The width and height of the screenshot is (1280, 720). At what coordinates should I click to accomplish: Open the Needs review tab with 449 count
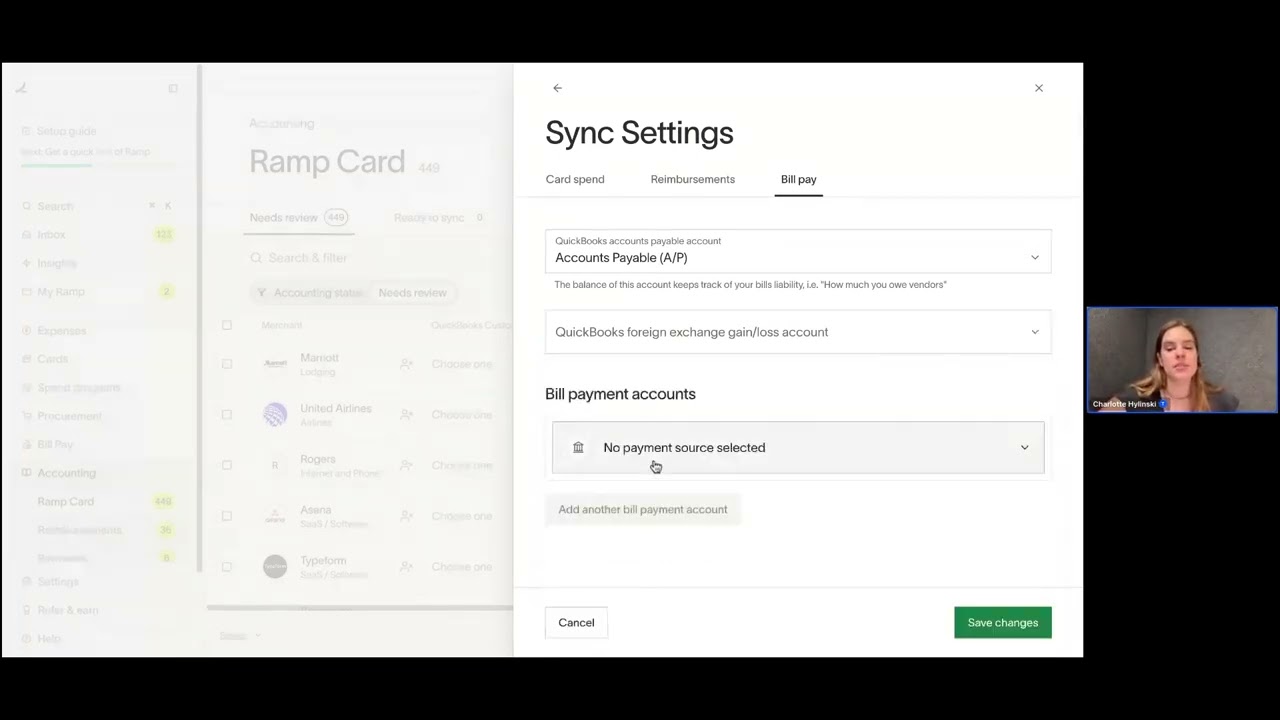[298, 218]
